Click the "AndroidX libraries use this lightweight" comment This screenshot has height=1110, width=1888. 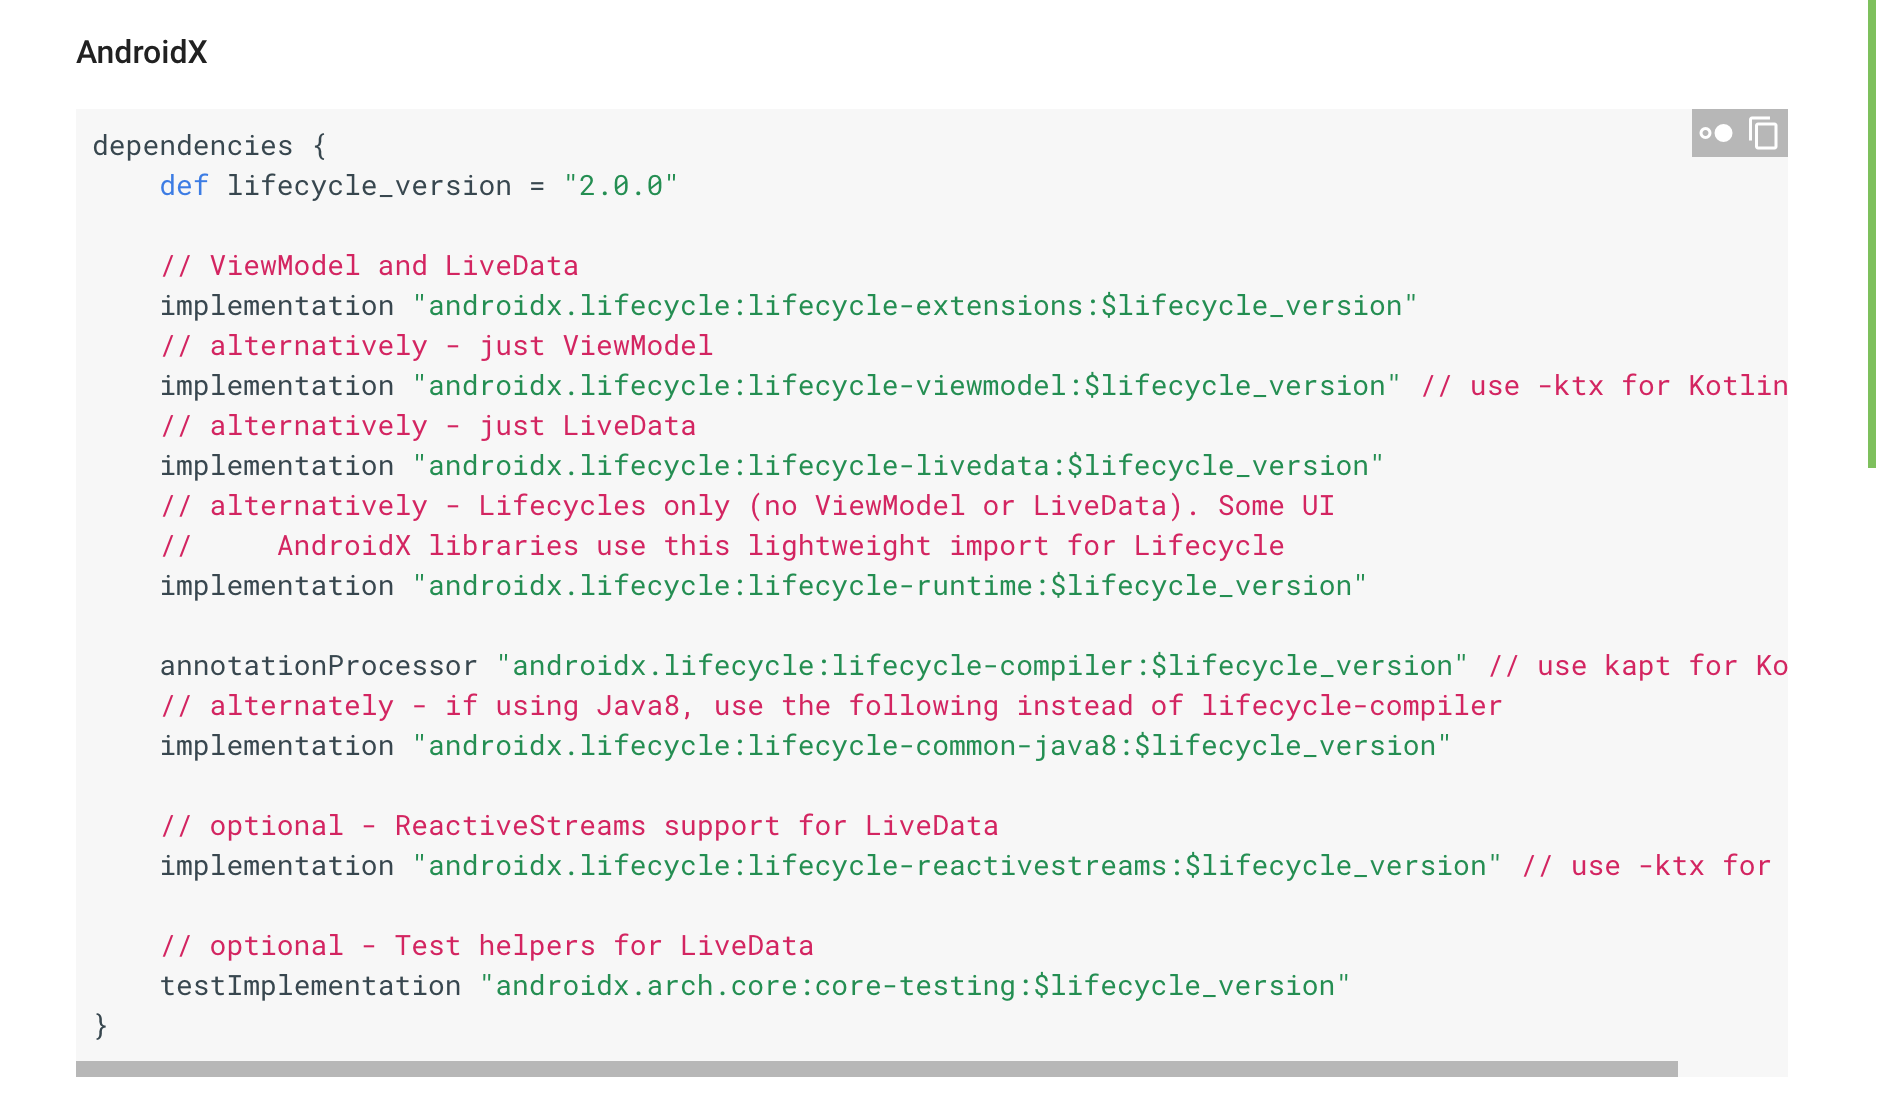(x=723, y=546)
